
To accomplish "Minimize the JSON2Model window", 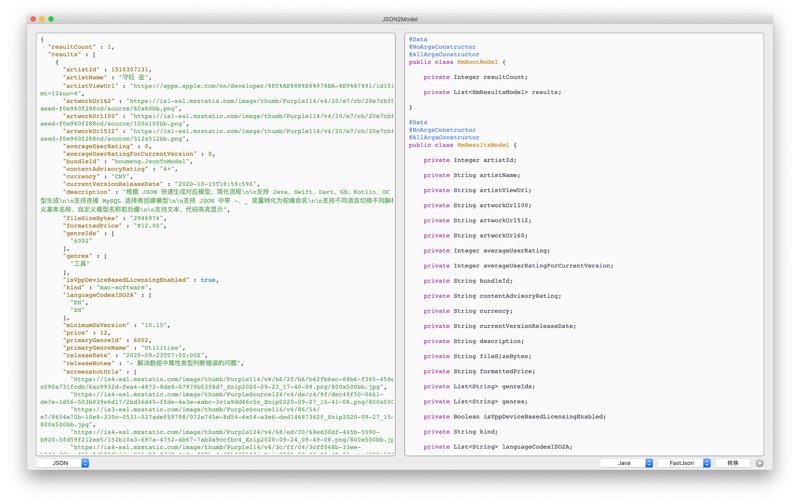I will tap(42, 19).
